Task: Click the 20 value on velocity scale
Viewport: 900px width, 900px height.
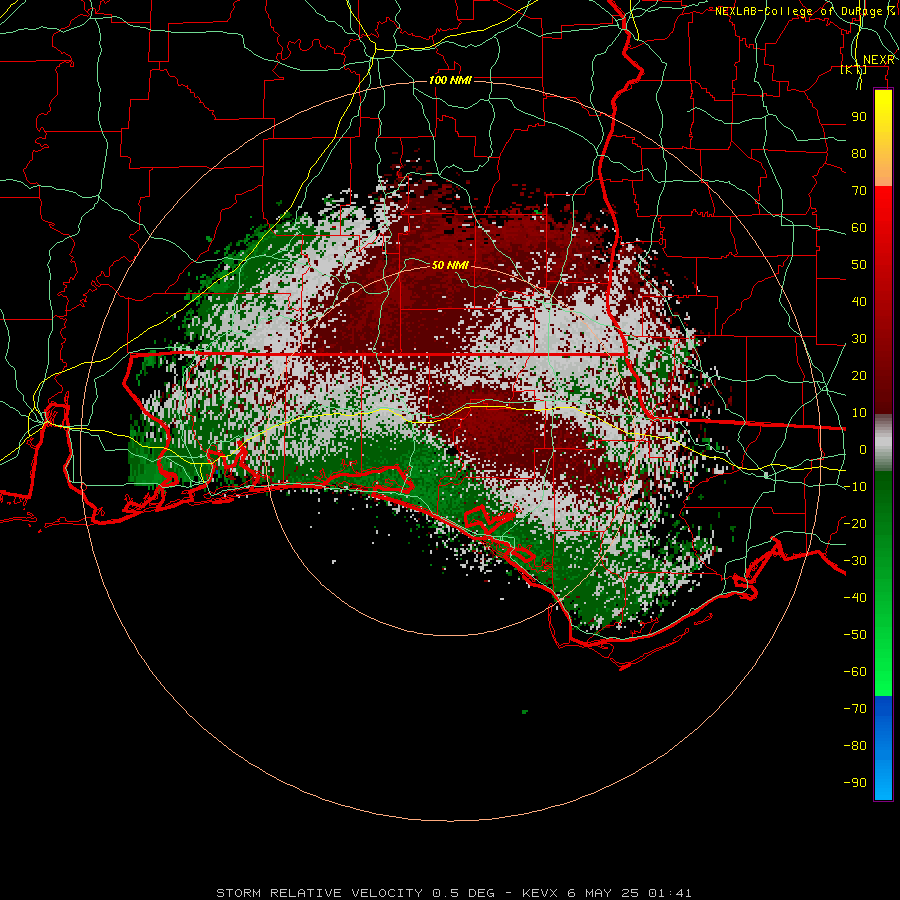Action: 859,375
